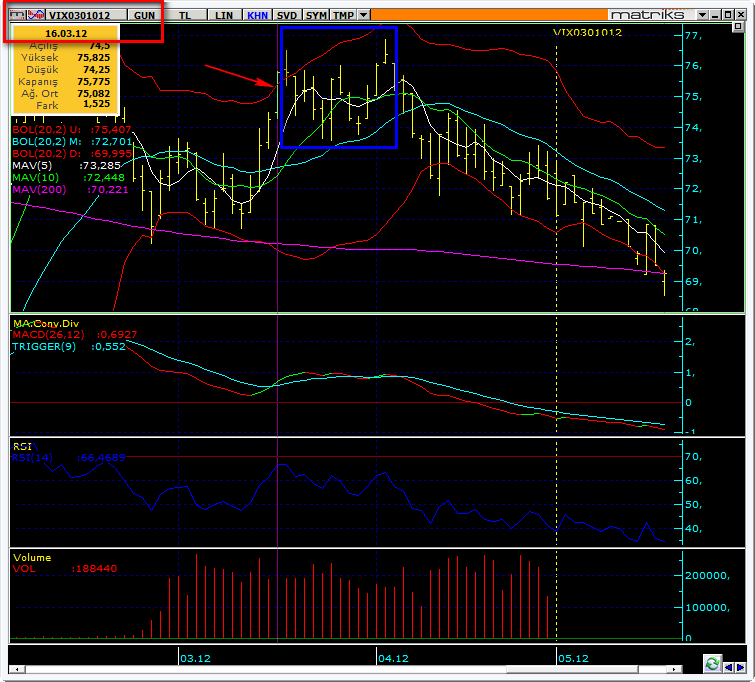Click the horizontal scrollbar thumb
Image resolution: width=755 pixels, height=682 pixels.
coord(573,669)
